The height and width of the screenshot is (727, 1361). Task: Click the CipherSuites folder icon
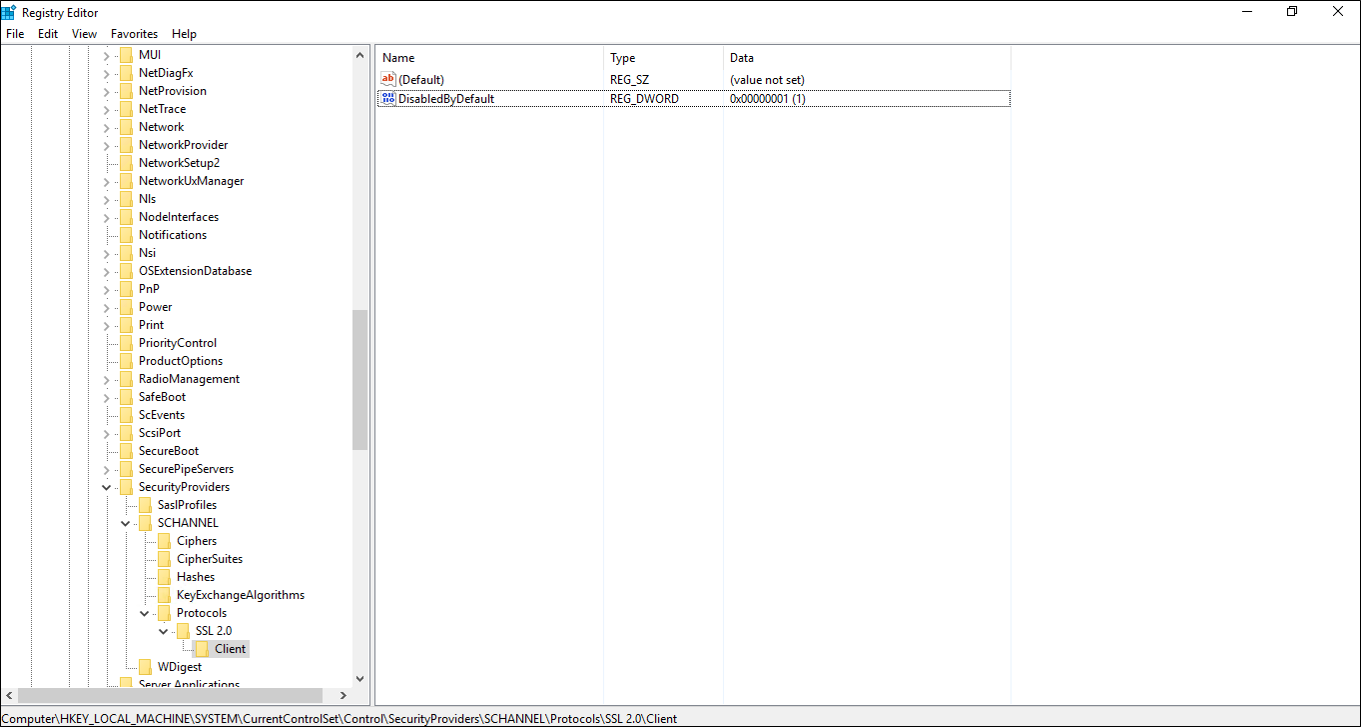(166, 558)
